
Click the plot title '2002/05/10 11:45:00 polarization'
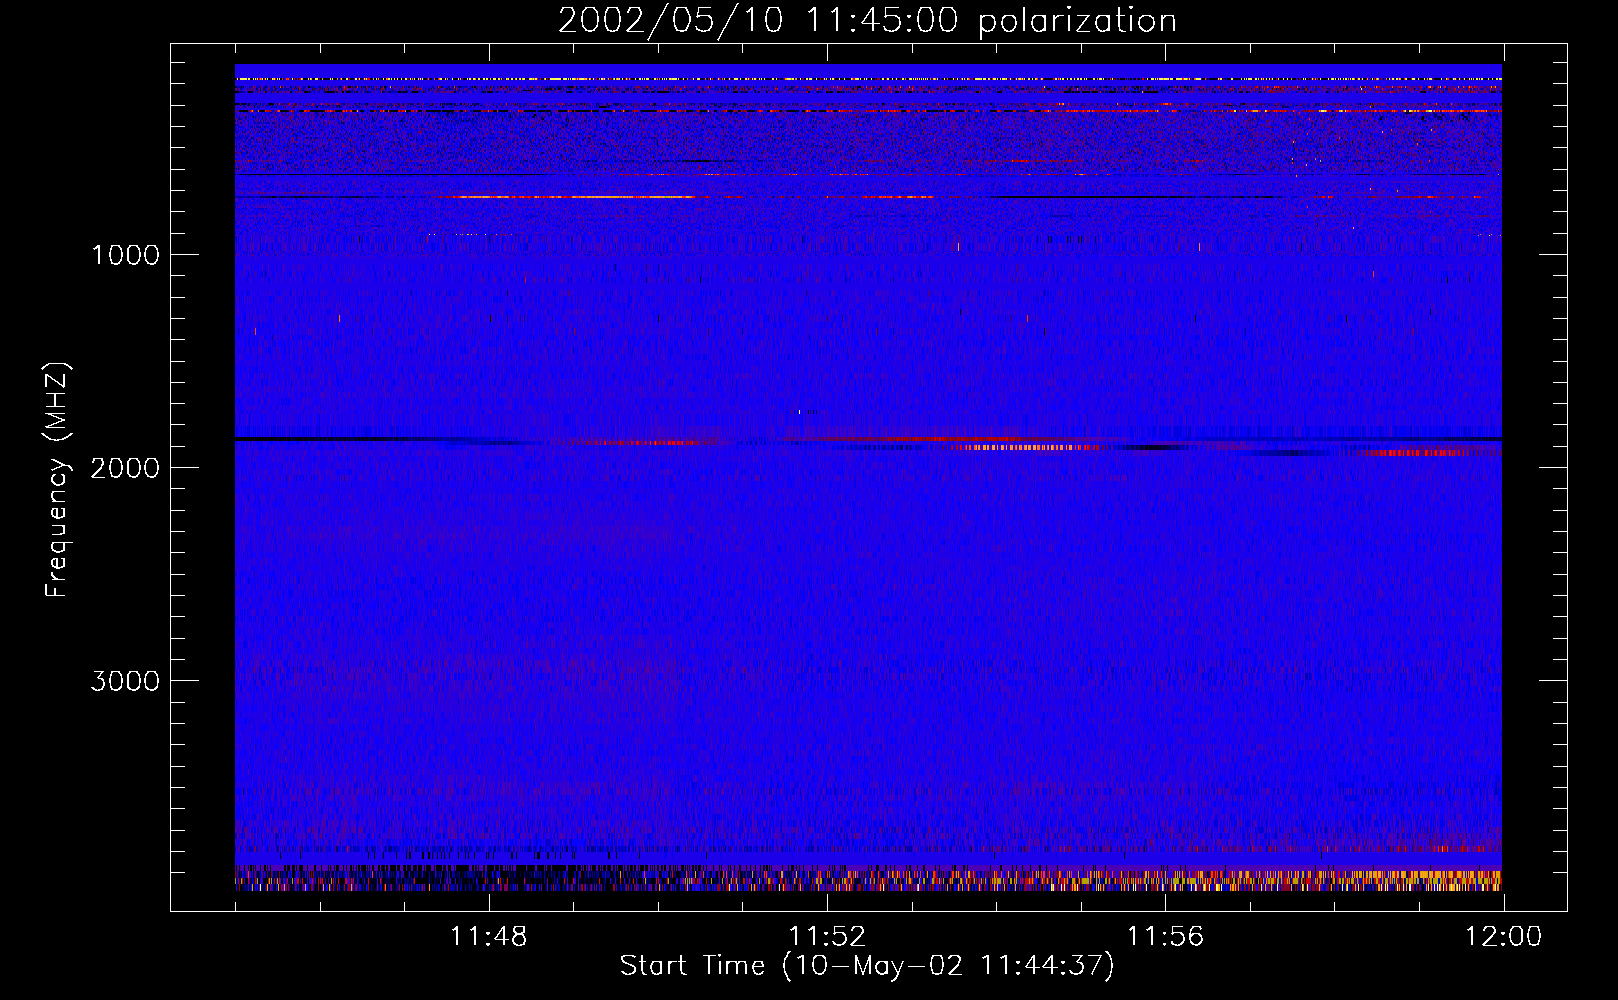867,21
